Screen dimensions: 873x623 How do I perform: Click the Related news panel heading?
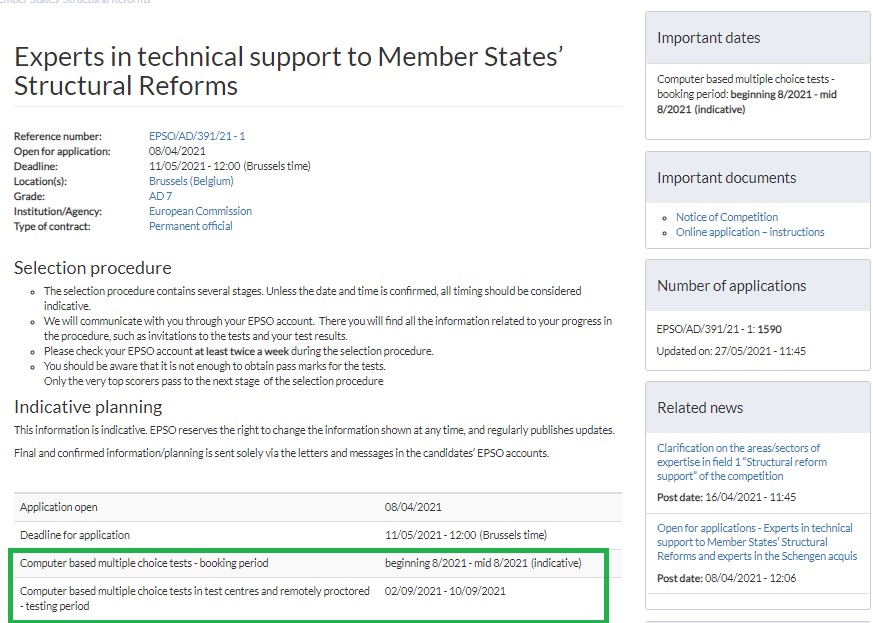[x=700, y=408]
